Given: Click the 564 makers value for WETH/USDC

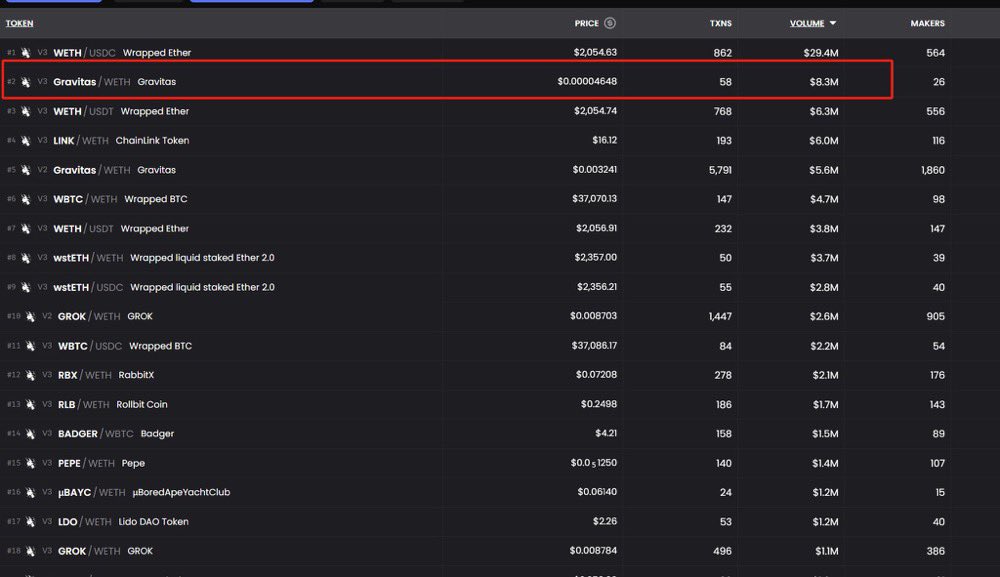Looking at the screenshot, I should coord(936,53).
